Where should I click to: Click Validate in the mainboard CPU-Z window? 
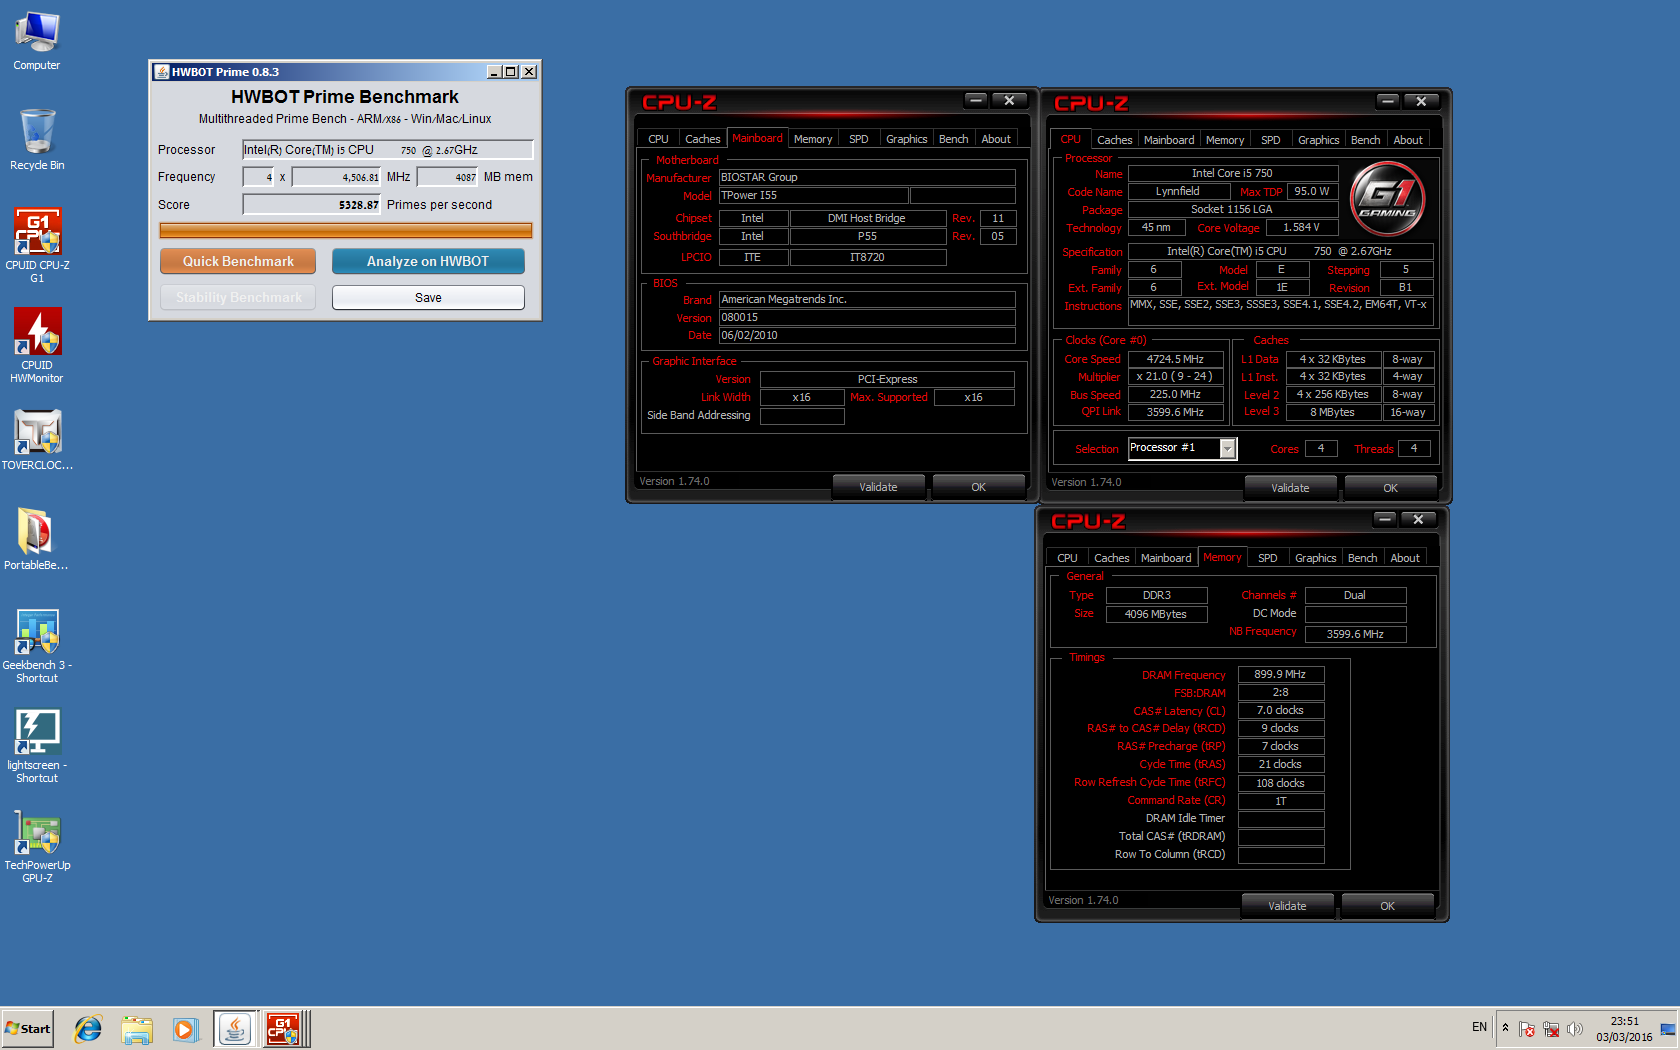pos(878,487)
